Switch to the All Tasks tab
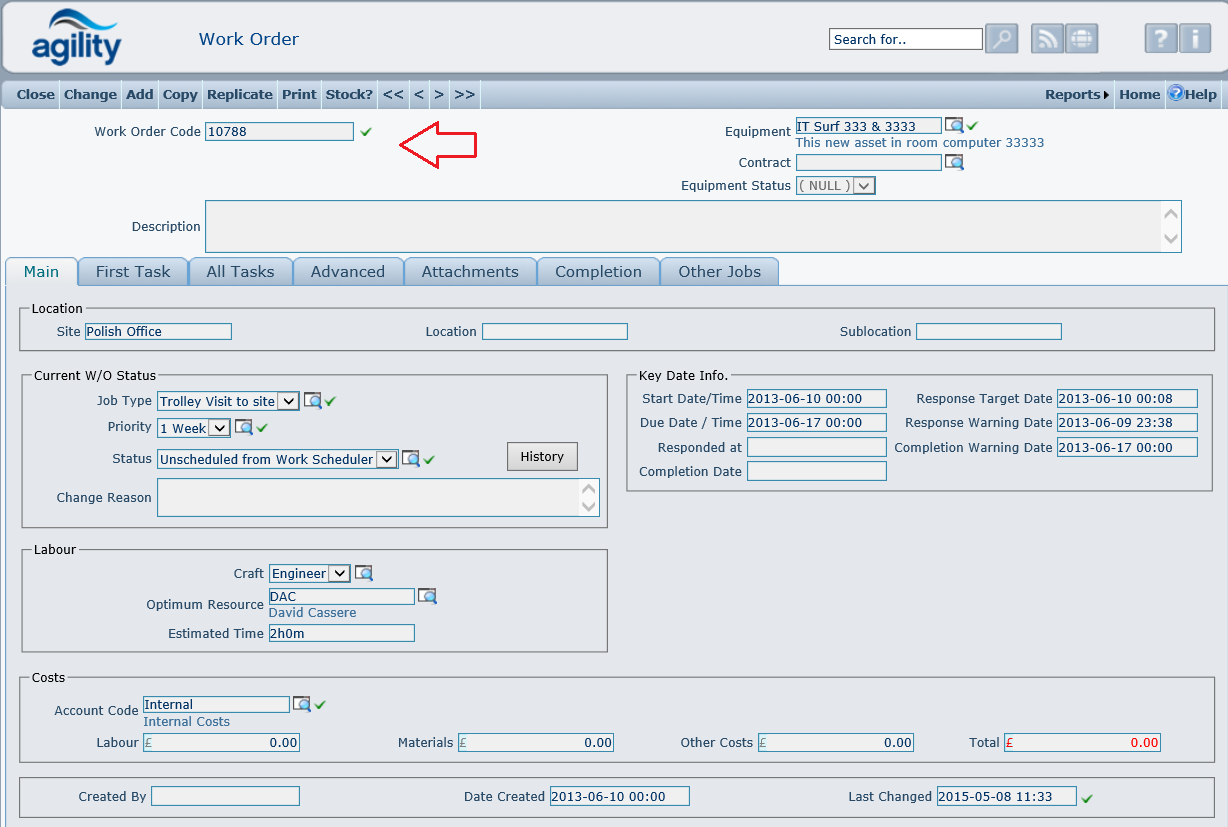The width and height of the screenshot is (1228, 827). pyautogui.click(x=240, y=272)
